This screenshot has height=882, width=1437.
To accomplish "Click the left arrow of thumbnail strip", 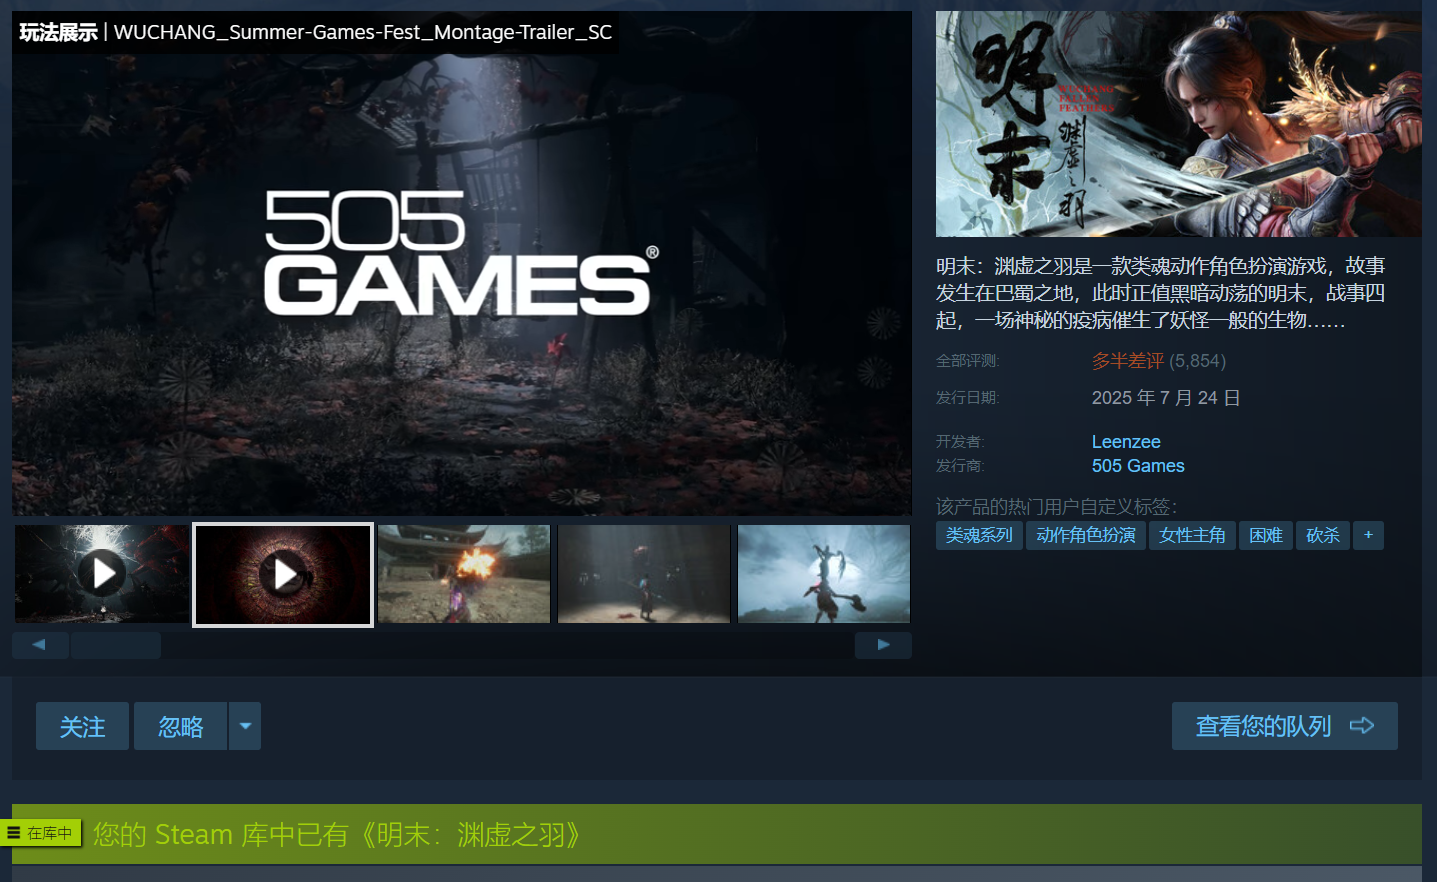I will pyautogui.click(x=40, y=645).
